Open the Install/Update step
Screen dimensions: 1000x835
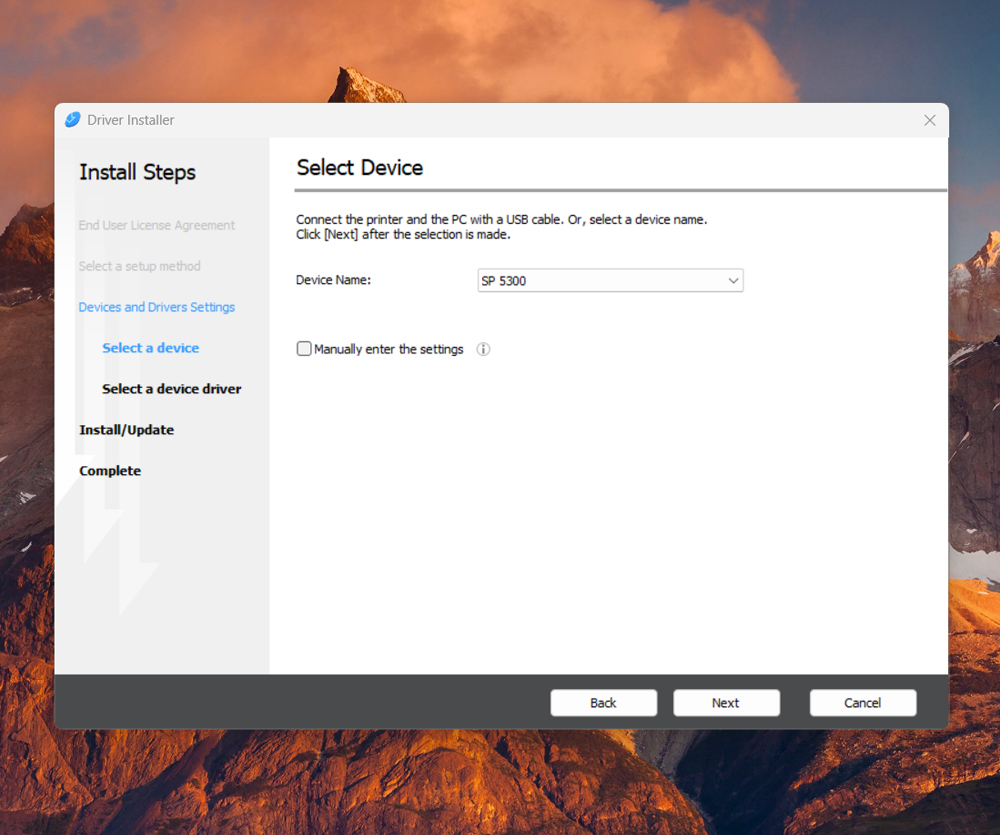pyautogui.click(x=126, y=429)
